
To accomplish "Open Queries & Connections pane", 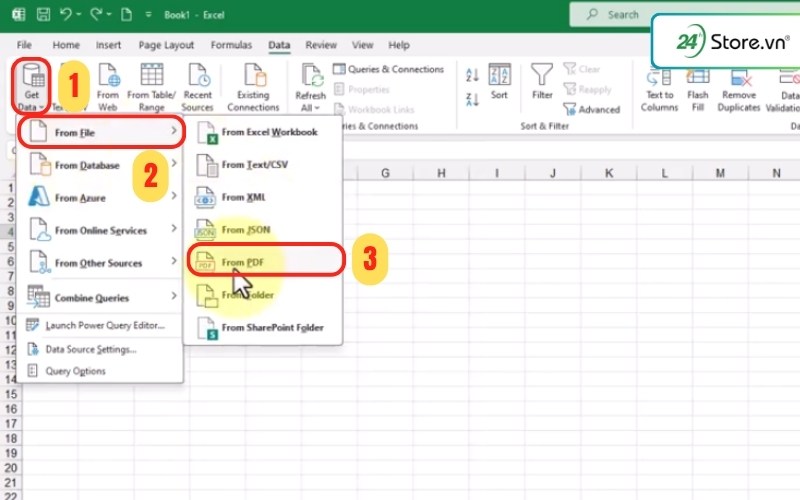I will [389, 69].
